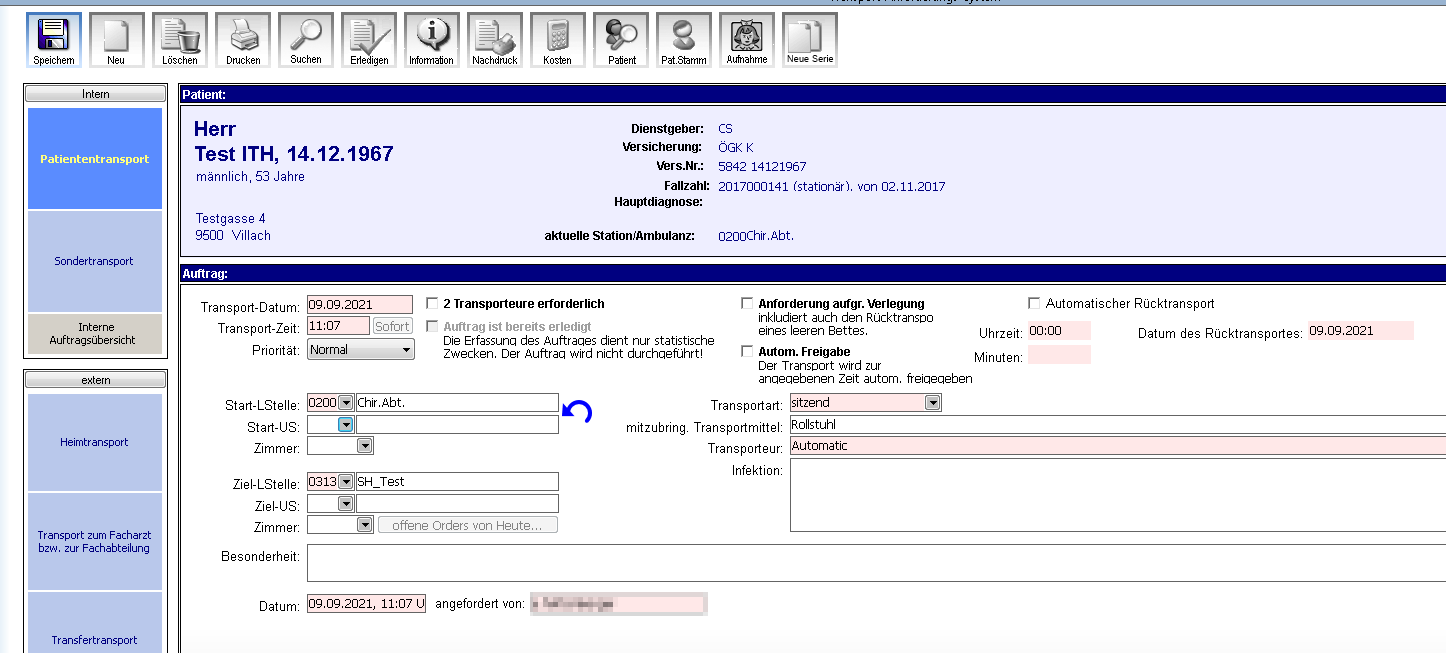Open the Suchen search tool
The height and width of the screenshot is (653, 1446).
[306, 40]
